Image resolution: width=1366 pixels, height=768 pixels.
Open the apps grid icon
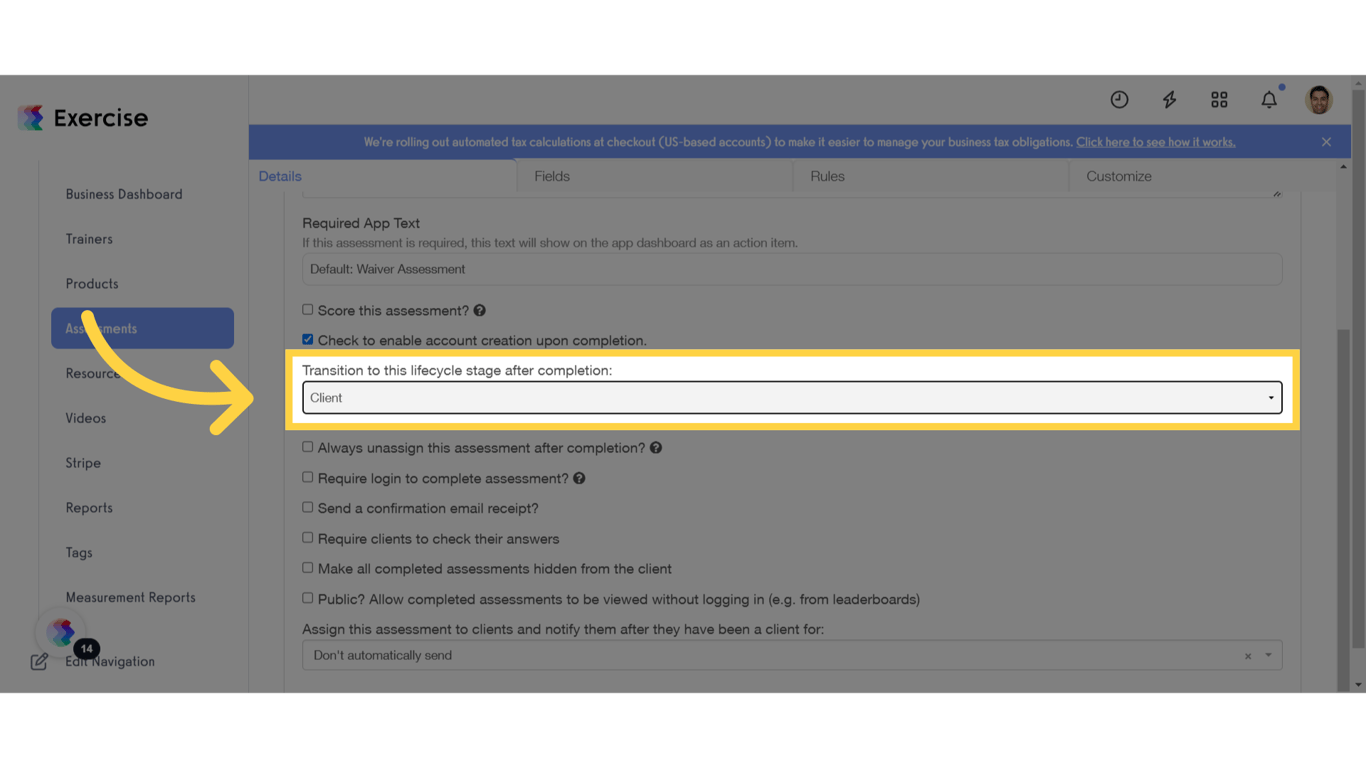click(x=1219, y=99)
